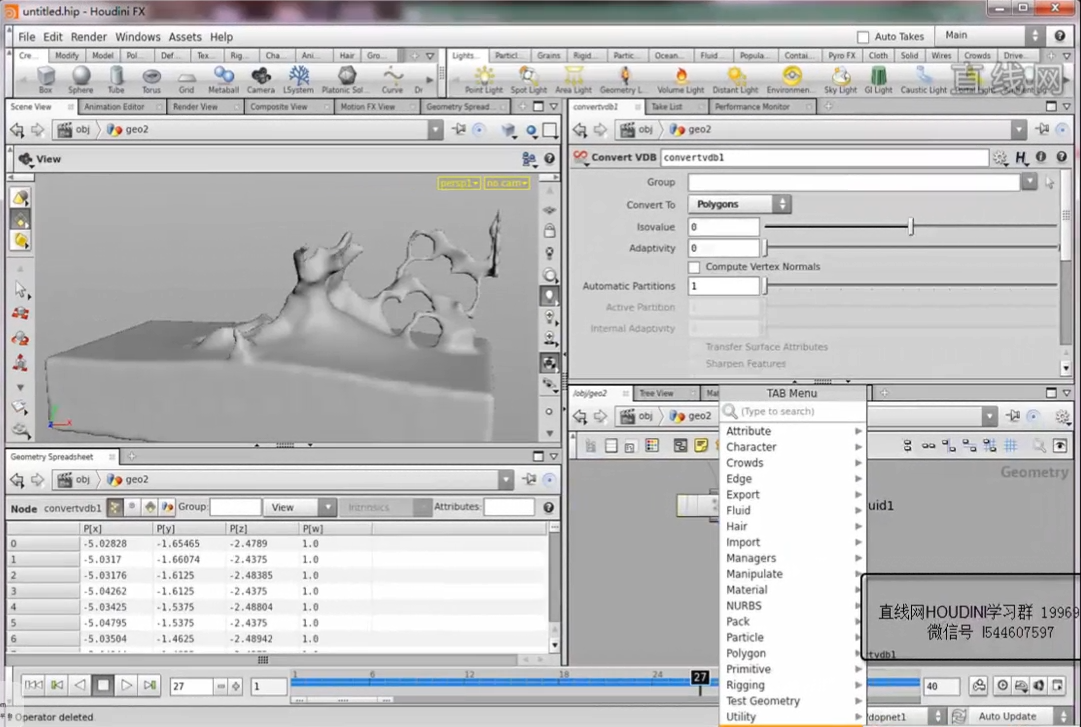Open the Render menu
The height and width of the screenshot is (727, 1081).
click(89, 37)
